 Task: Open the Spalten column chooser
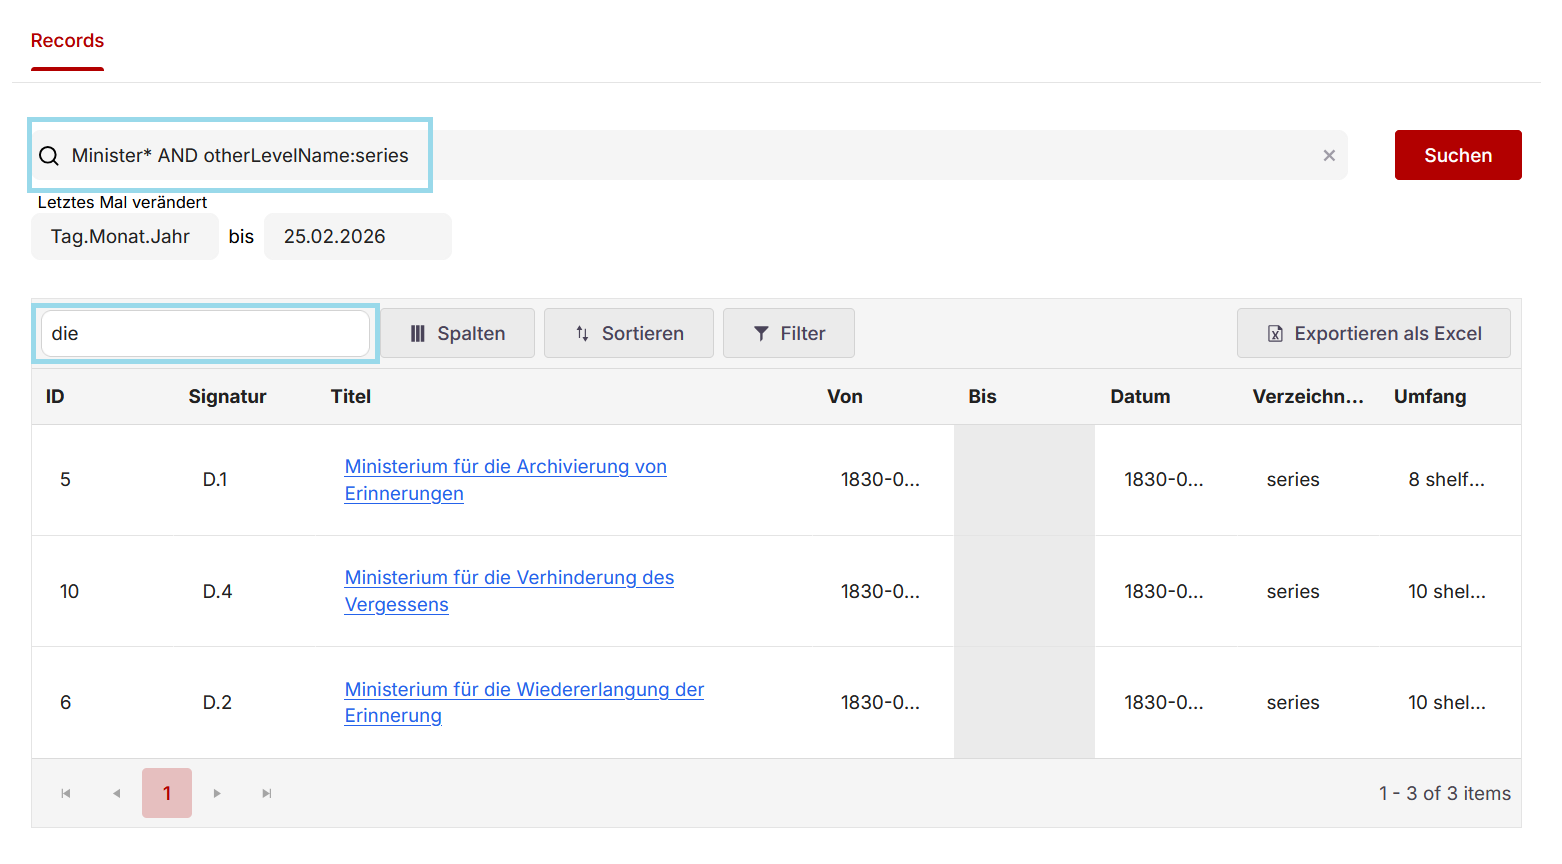click(x=458, y=334)
